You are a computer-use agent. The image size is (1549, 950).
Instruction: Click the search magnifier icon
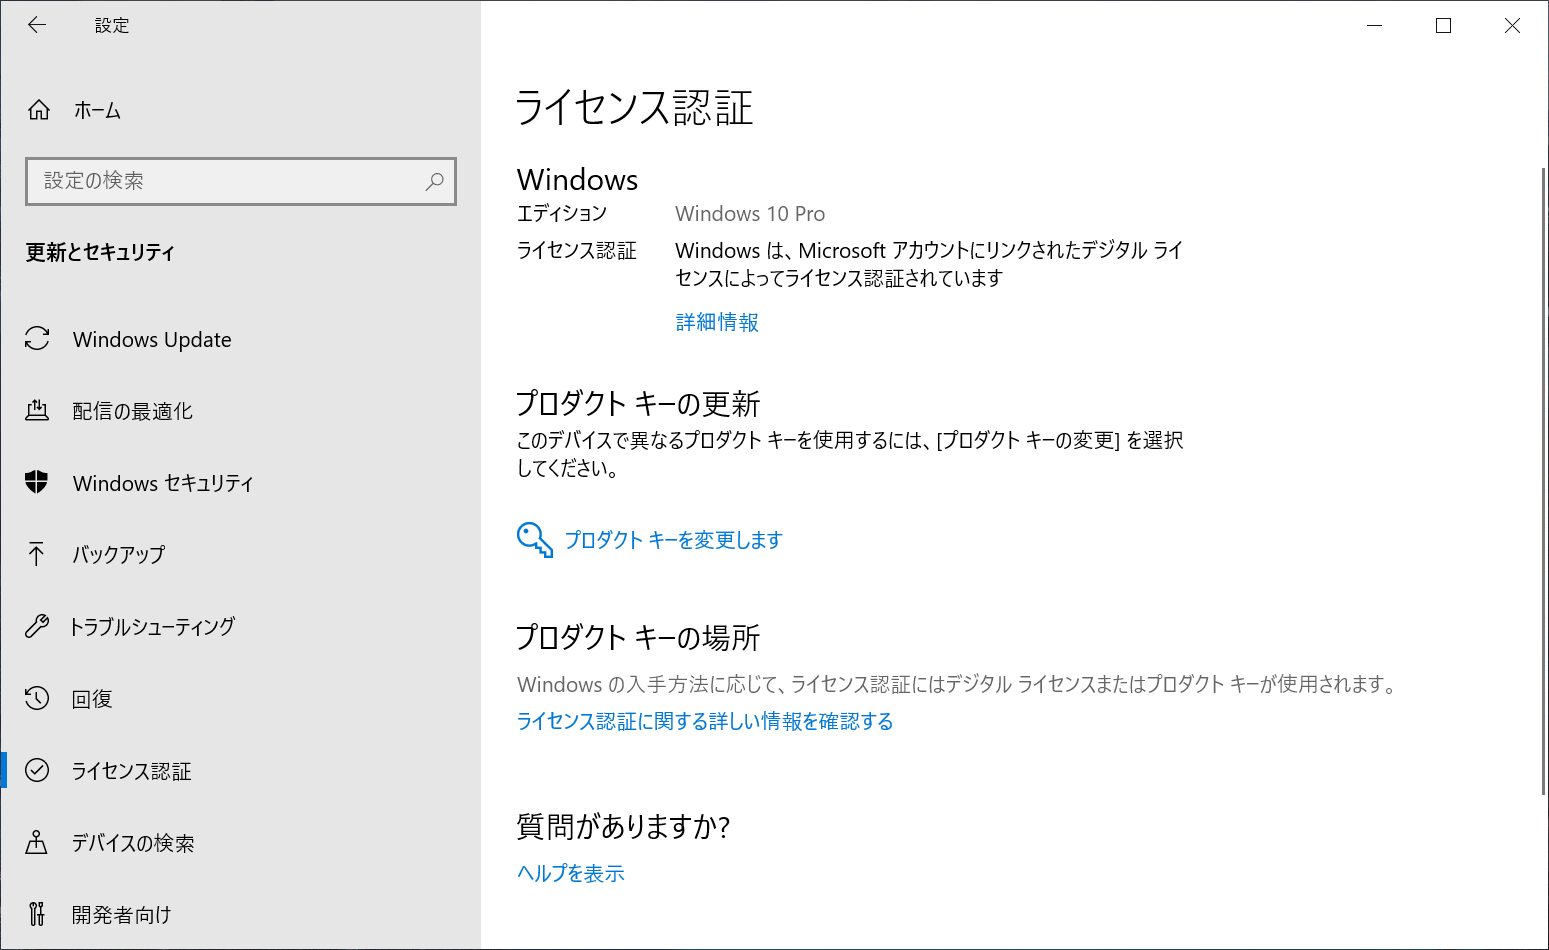click(x=434, y=181)
